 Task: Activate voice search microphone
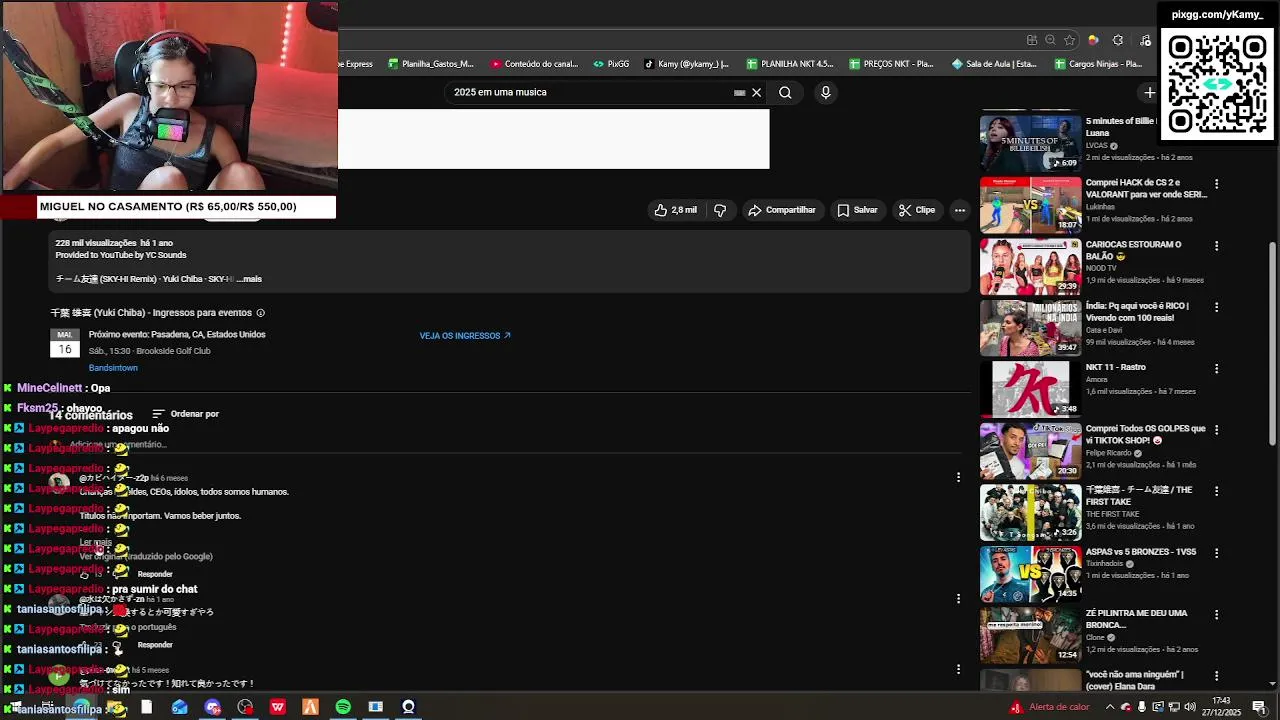(x=825, y=92)
